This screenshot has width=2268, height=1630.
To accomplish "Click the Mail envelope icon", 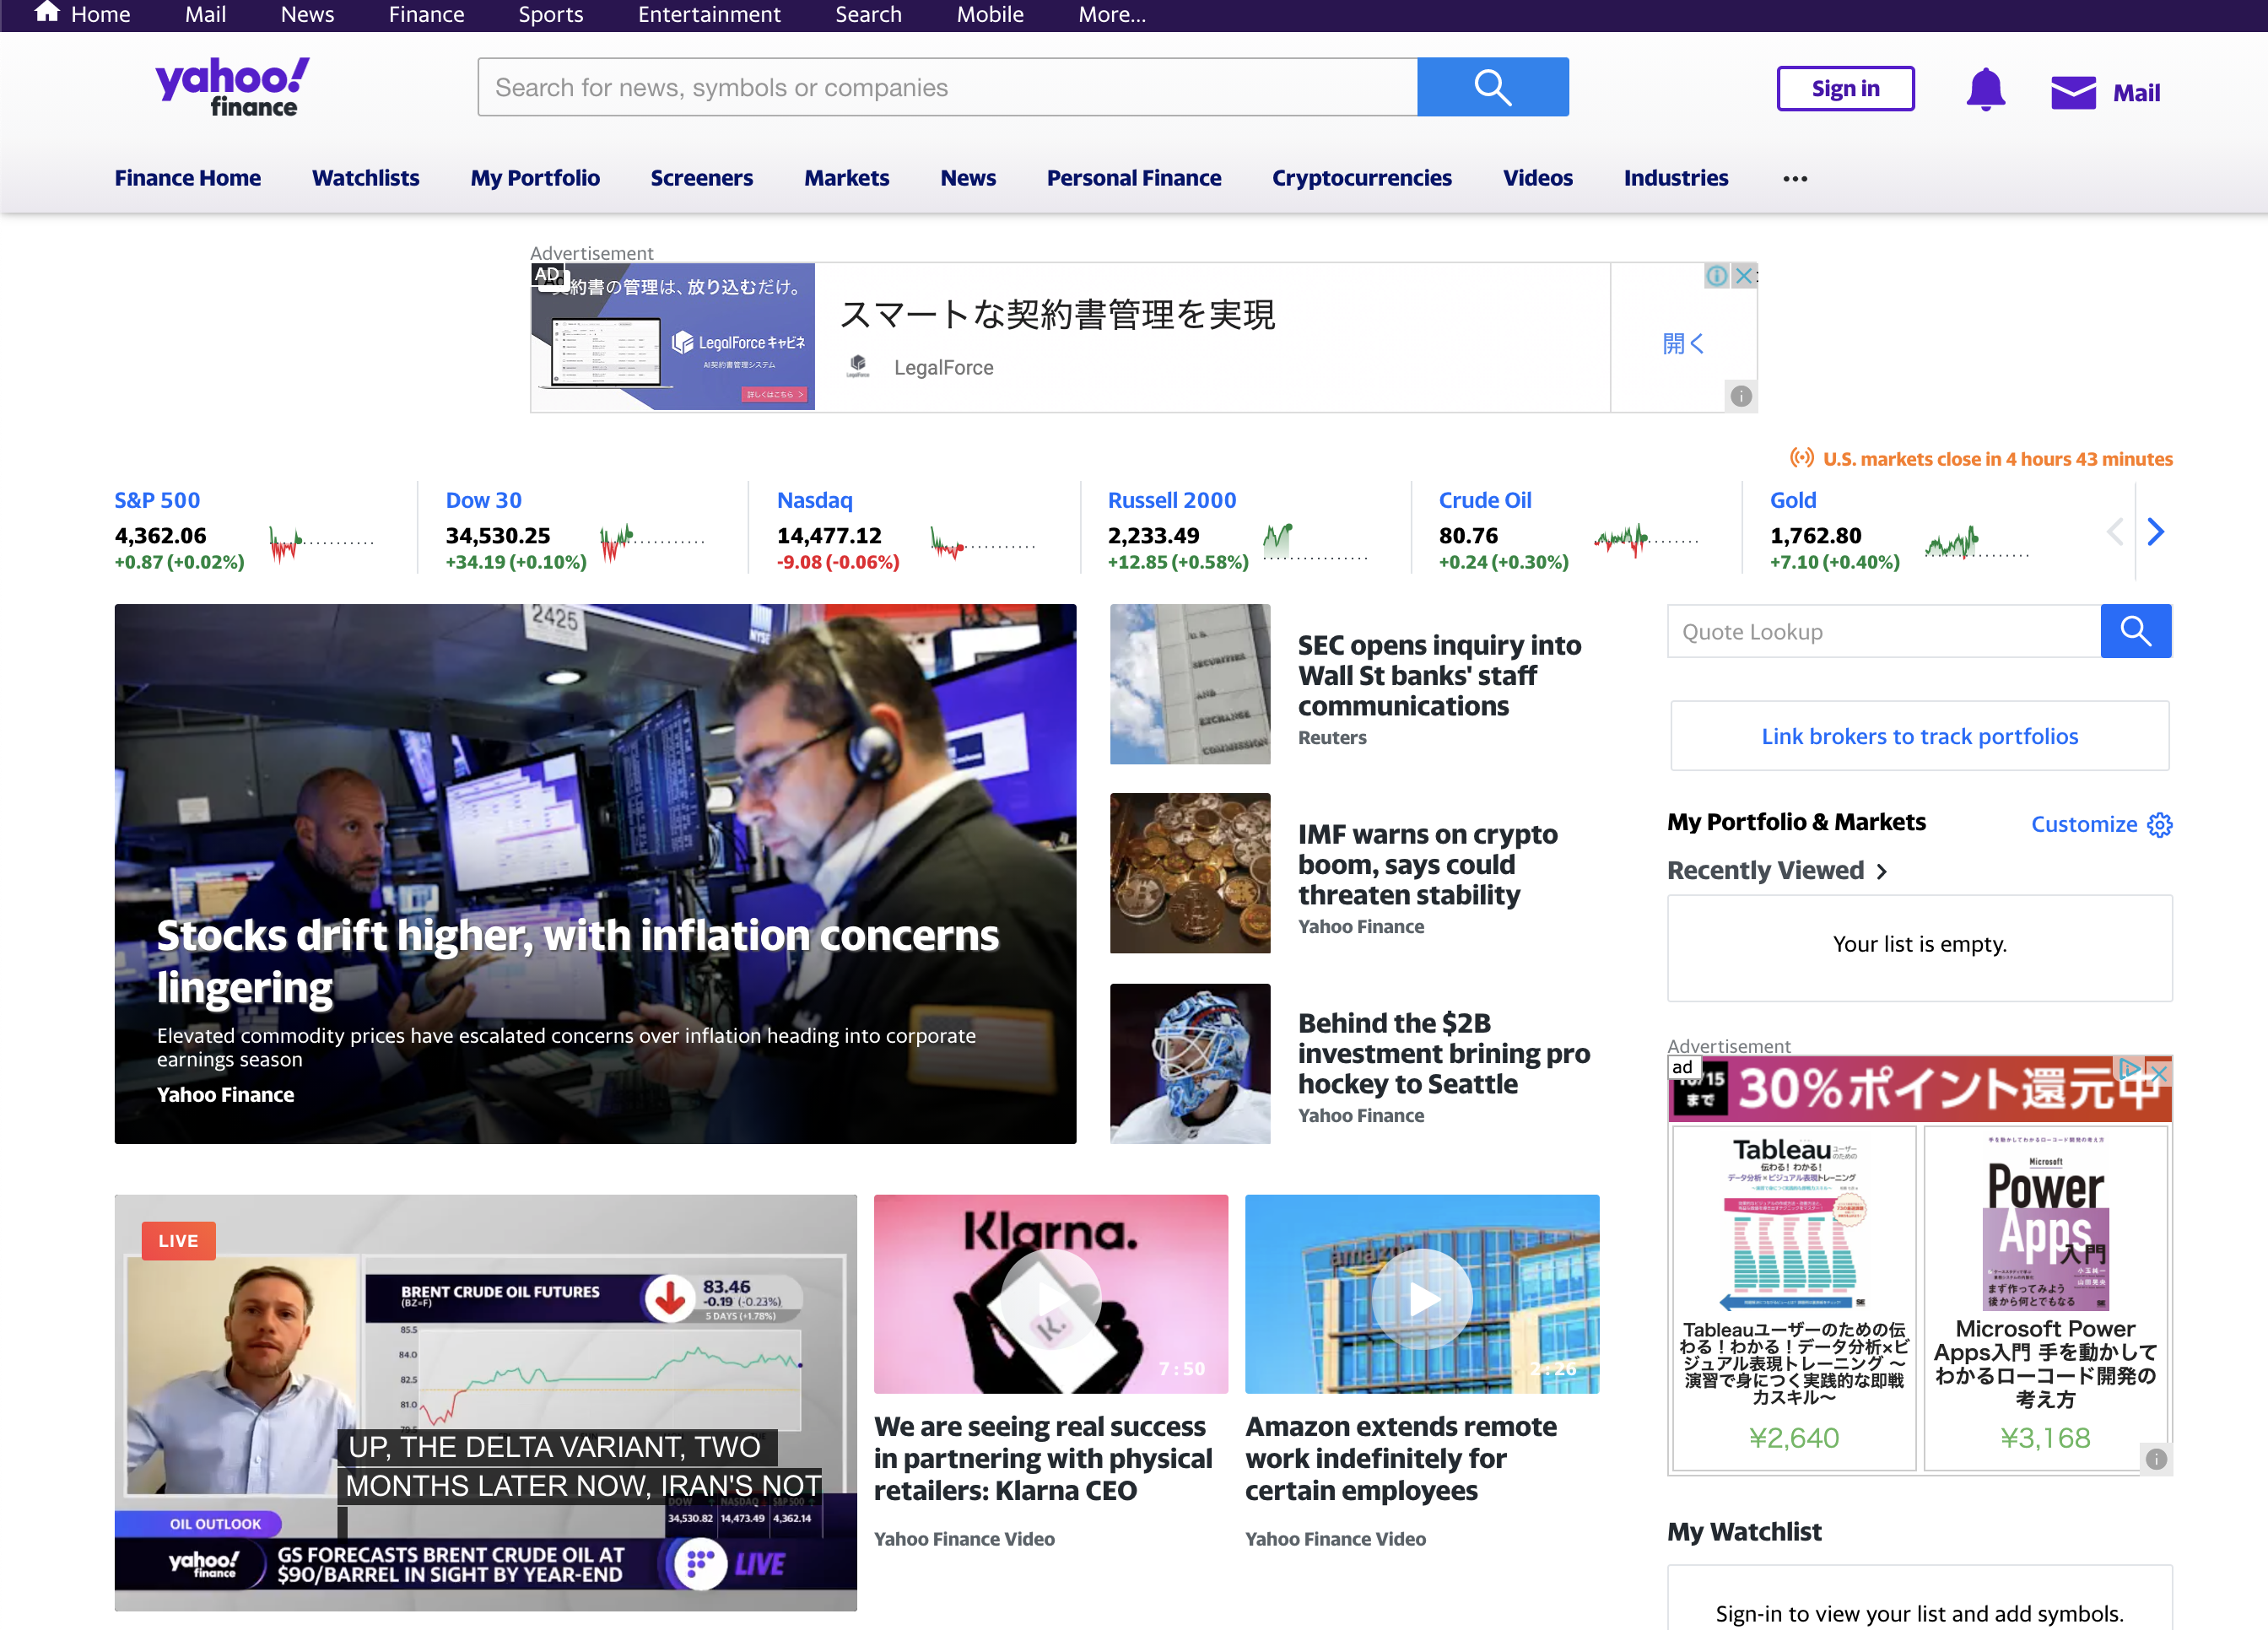I will tap(2073, 92).
